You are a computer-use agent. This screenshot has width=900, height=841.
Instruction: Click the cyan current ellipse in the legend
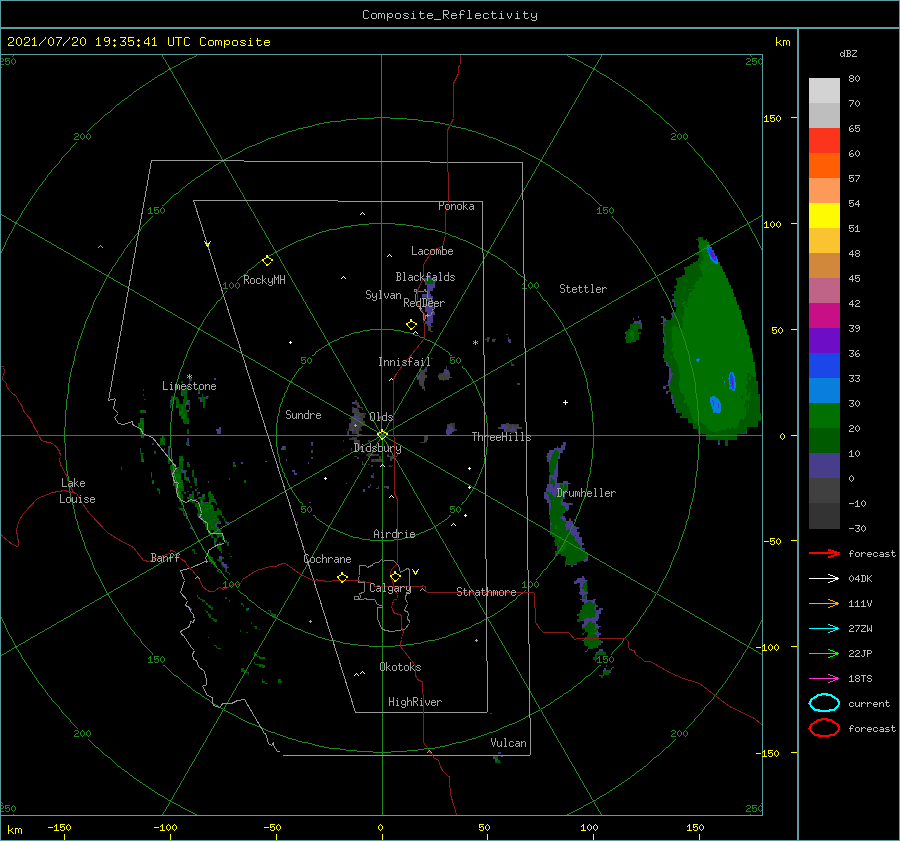(824, 703)
